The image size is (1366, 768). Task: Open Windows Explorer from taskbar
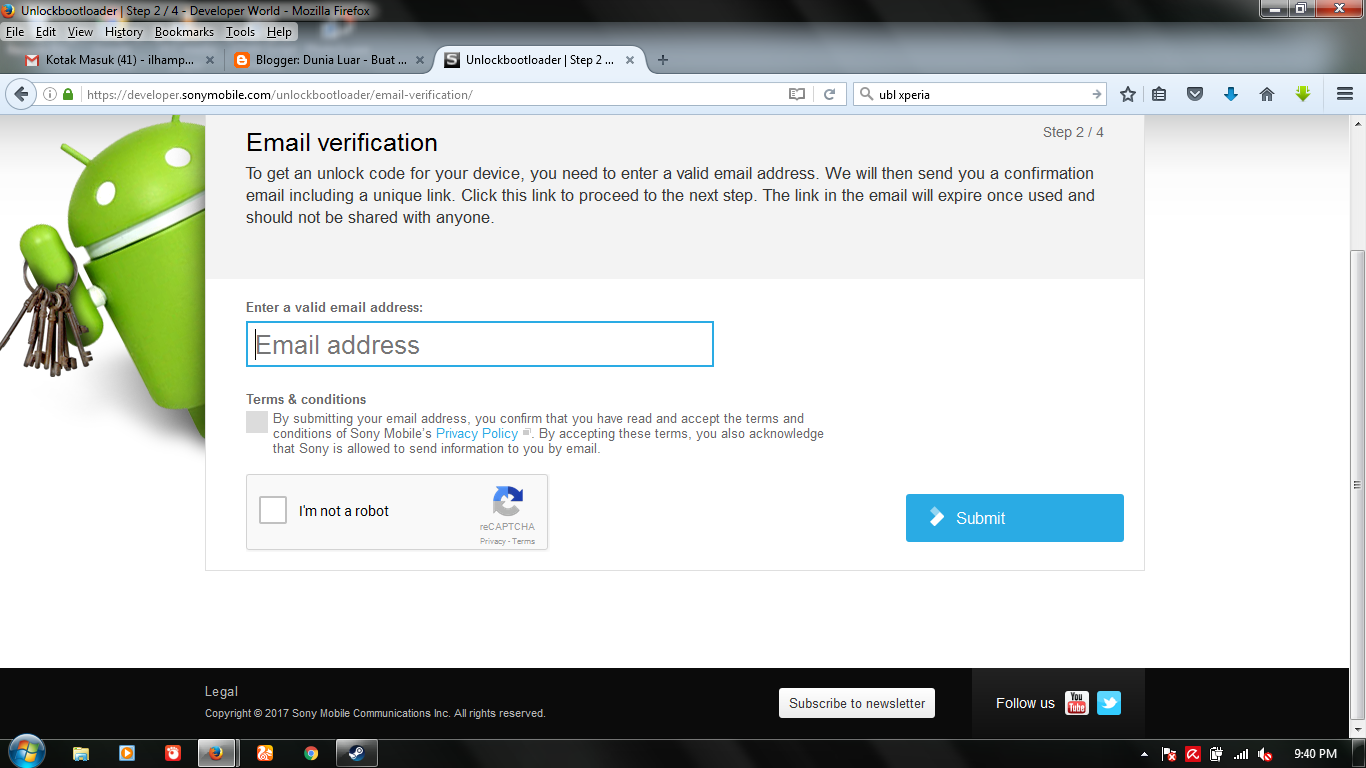(x=81, y=754)
